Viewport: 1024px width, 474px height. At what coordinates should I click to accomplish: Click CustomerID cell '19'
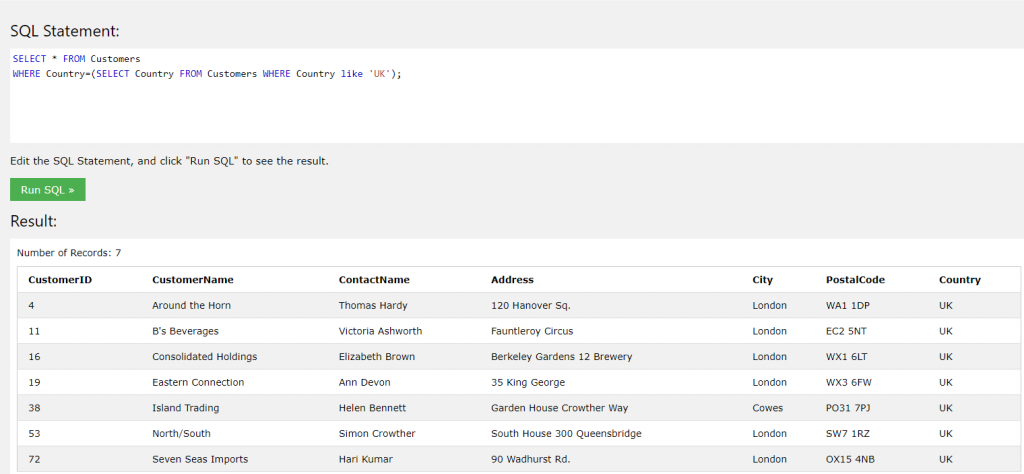click(x=34, y=382)
